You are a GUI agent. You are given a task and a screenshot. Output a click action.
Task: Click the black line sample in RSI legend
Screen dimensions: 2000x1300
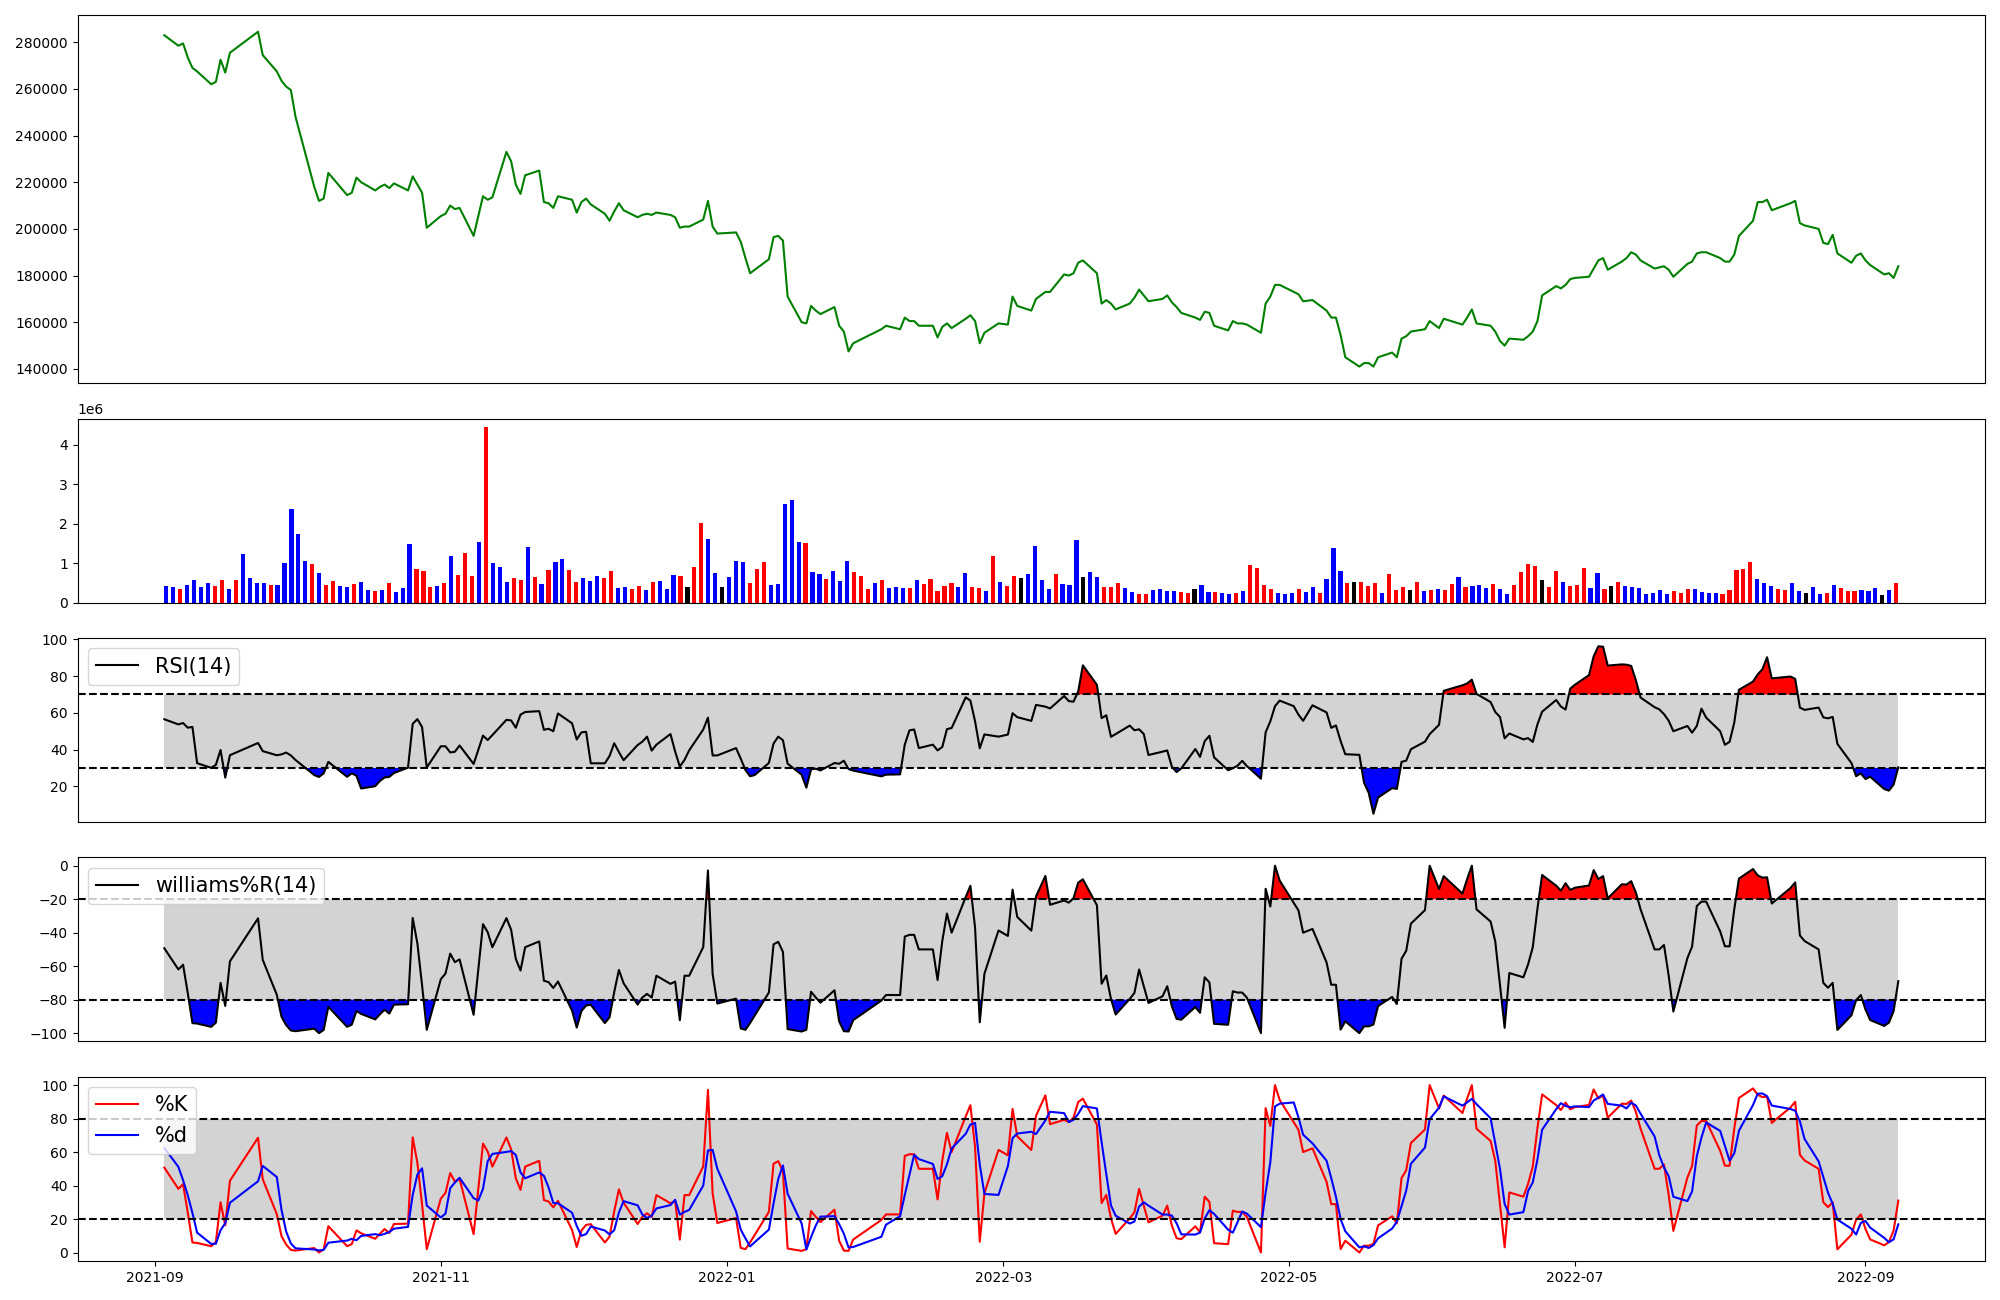click(x=117, y=666)
